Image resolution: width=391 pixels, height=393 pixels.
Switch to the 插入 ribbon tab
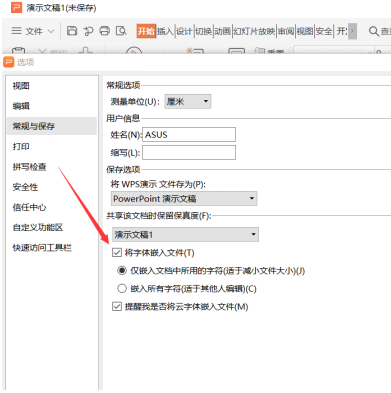[x=165, y=31]
